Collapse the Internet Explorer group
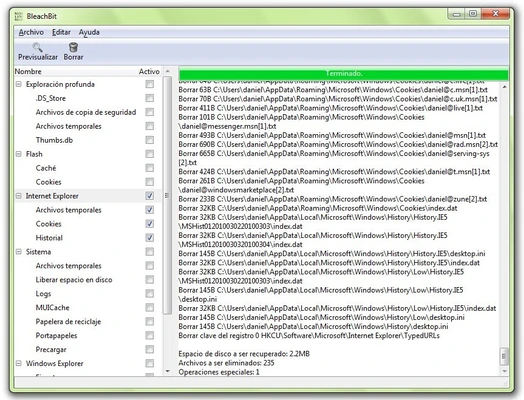This screenshot has height=400, width=524. (19, 196)
